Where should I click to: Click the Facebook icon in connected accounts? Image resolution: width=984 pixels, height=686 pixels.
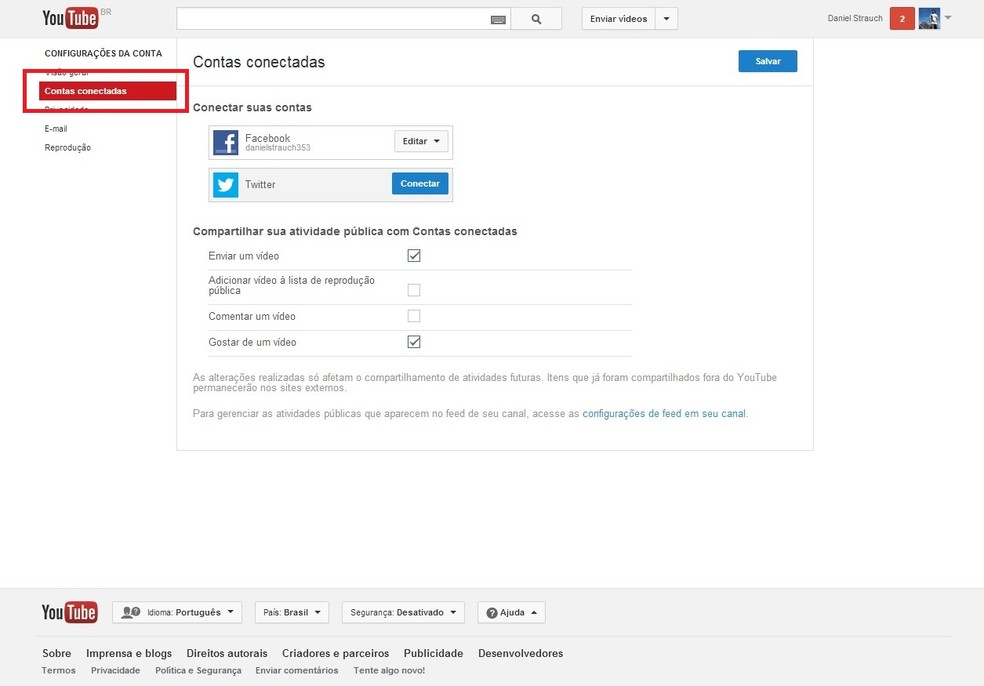(225, 141)
